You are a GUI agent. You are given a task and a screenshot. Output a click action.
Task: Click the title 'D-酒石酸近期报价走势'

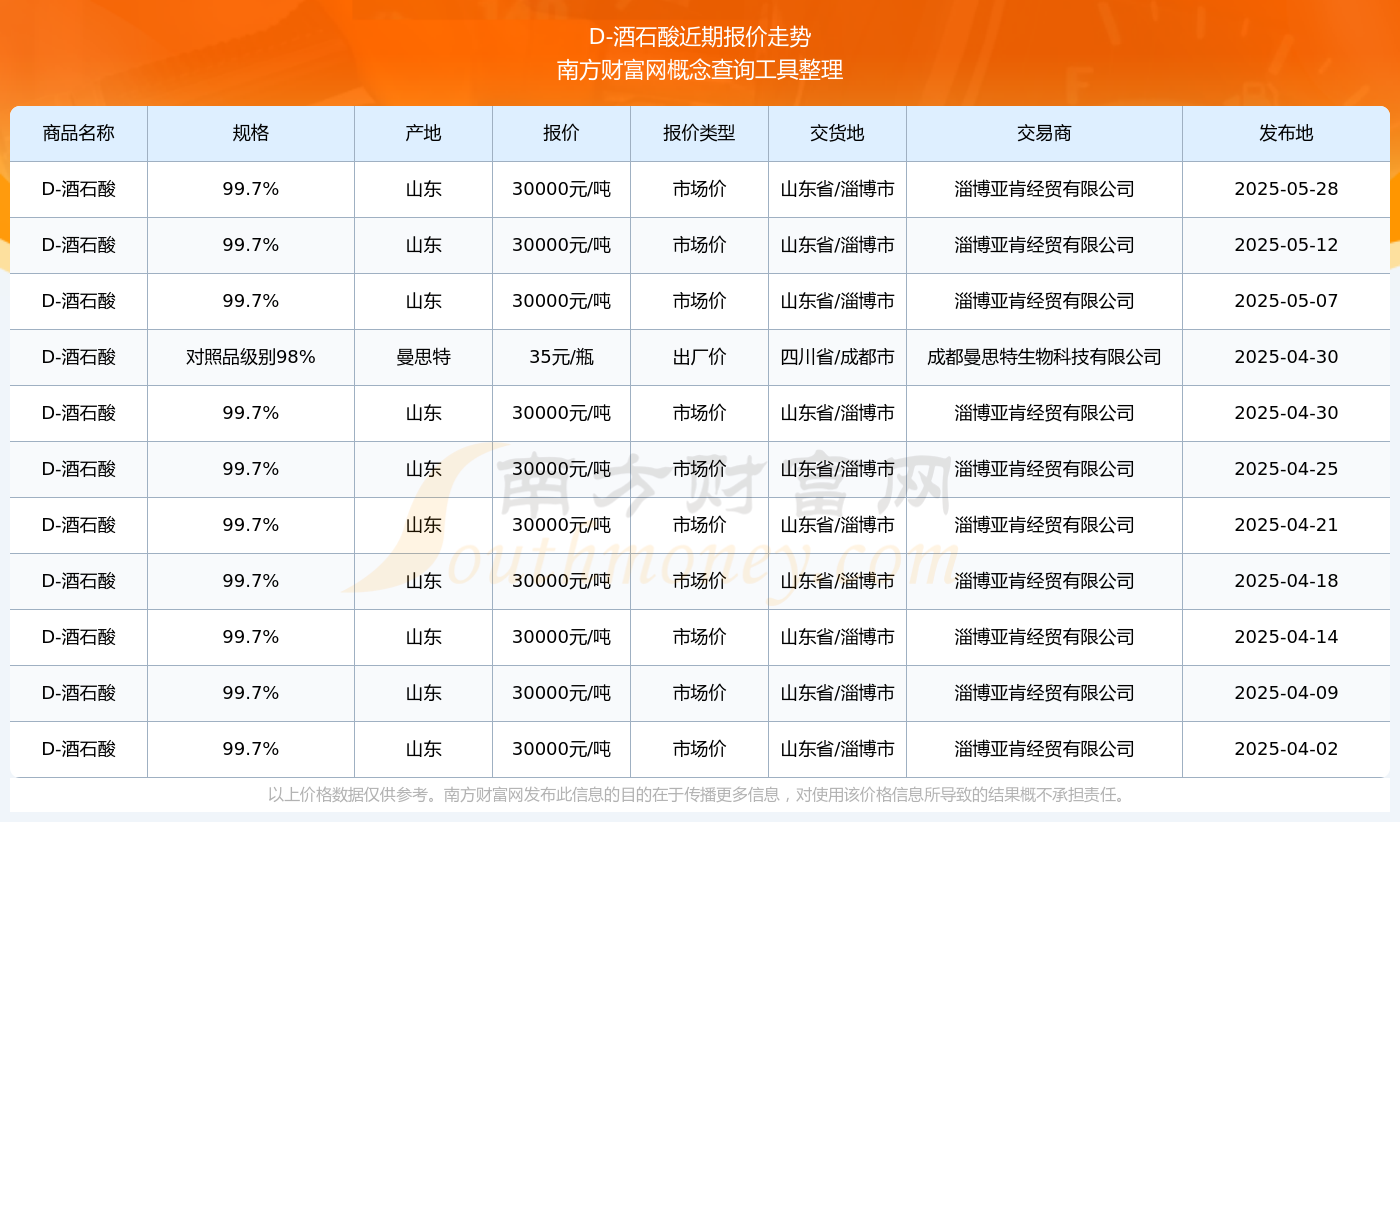click(x=700, y=37)
